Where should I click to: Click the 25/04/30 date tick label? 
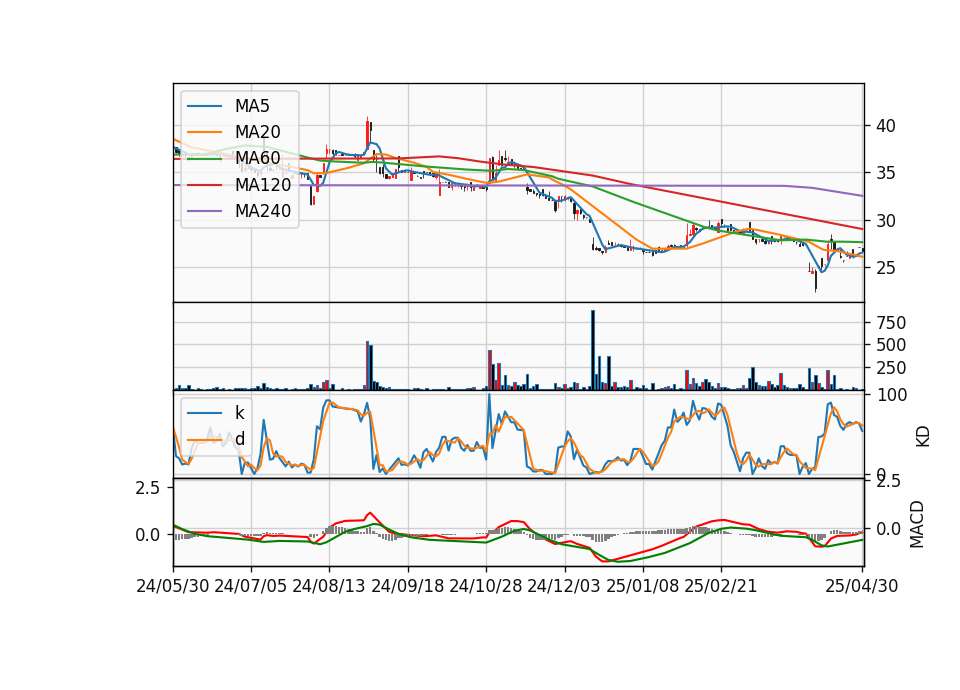[x=862, y=586]
